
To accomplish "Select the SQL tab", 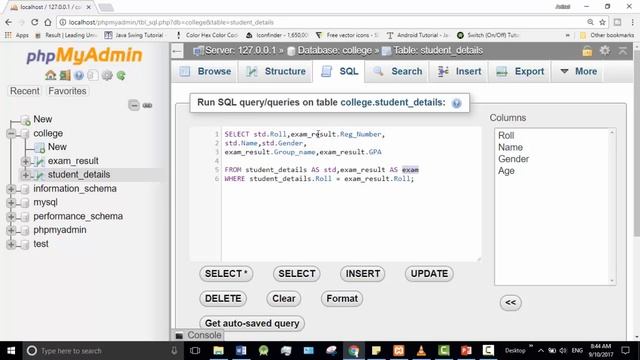I will [x=339, y=71].
